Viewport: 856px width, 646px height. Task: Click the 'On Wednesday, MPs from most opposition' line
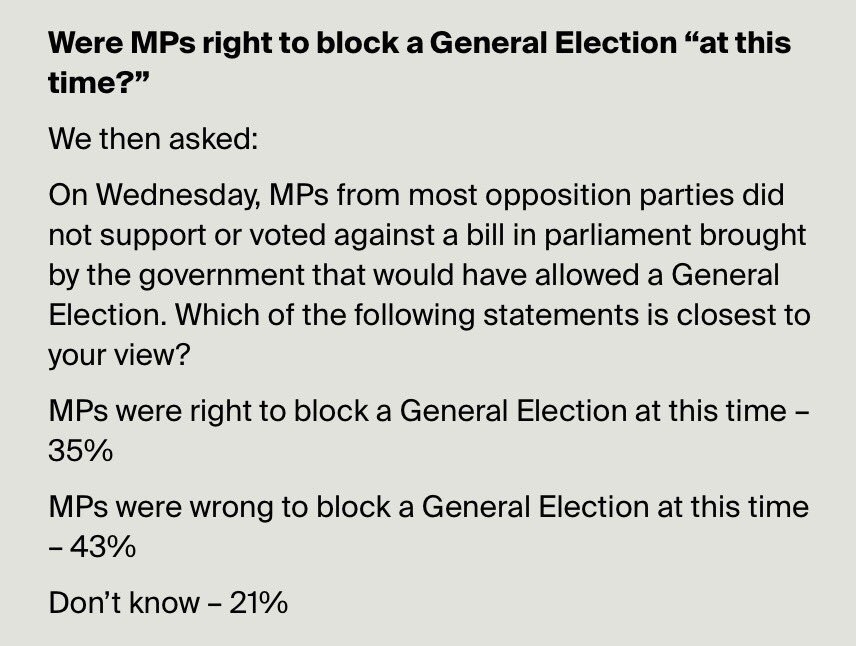(x=416, y=195)
